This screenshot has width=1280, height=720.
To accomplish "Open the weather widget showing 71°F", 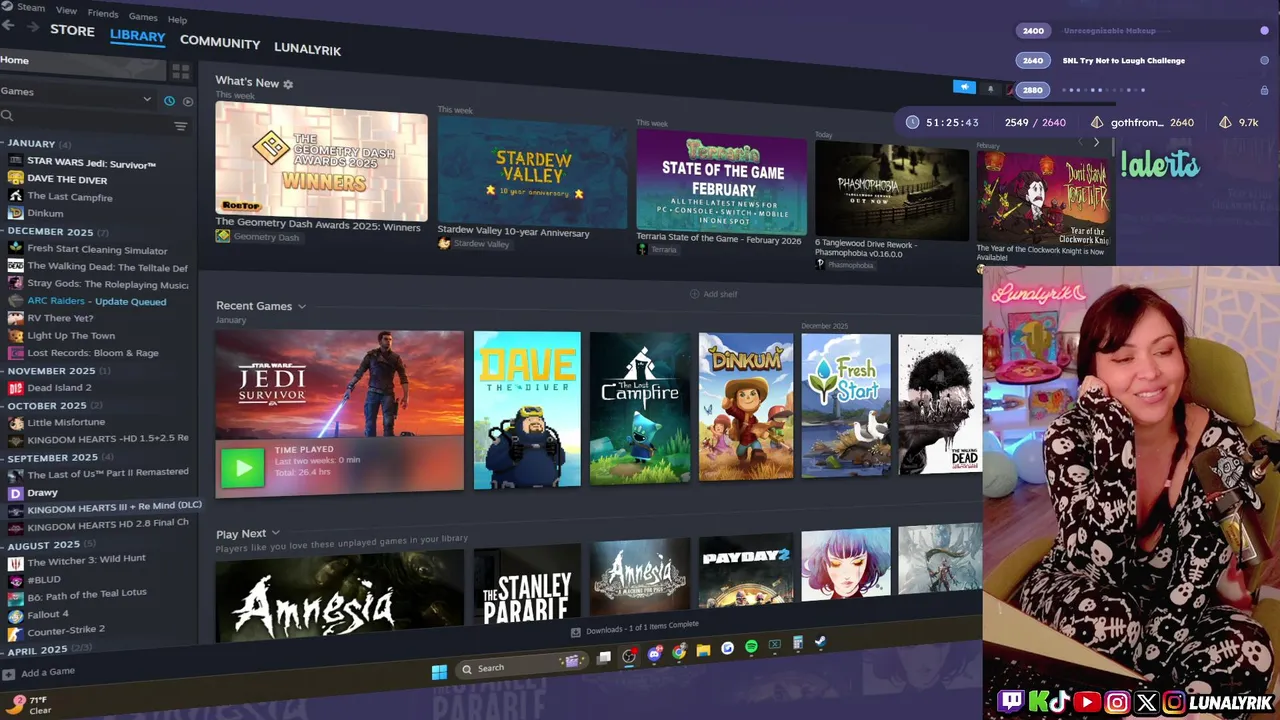I will tap(28, 705).
